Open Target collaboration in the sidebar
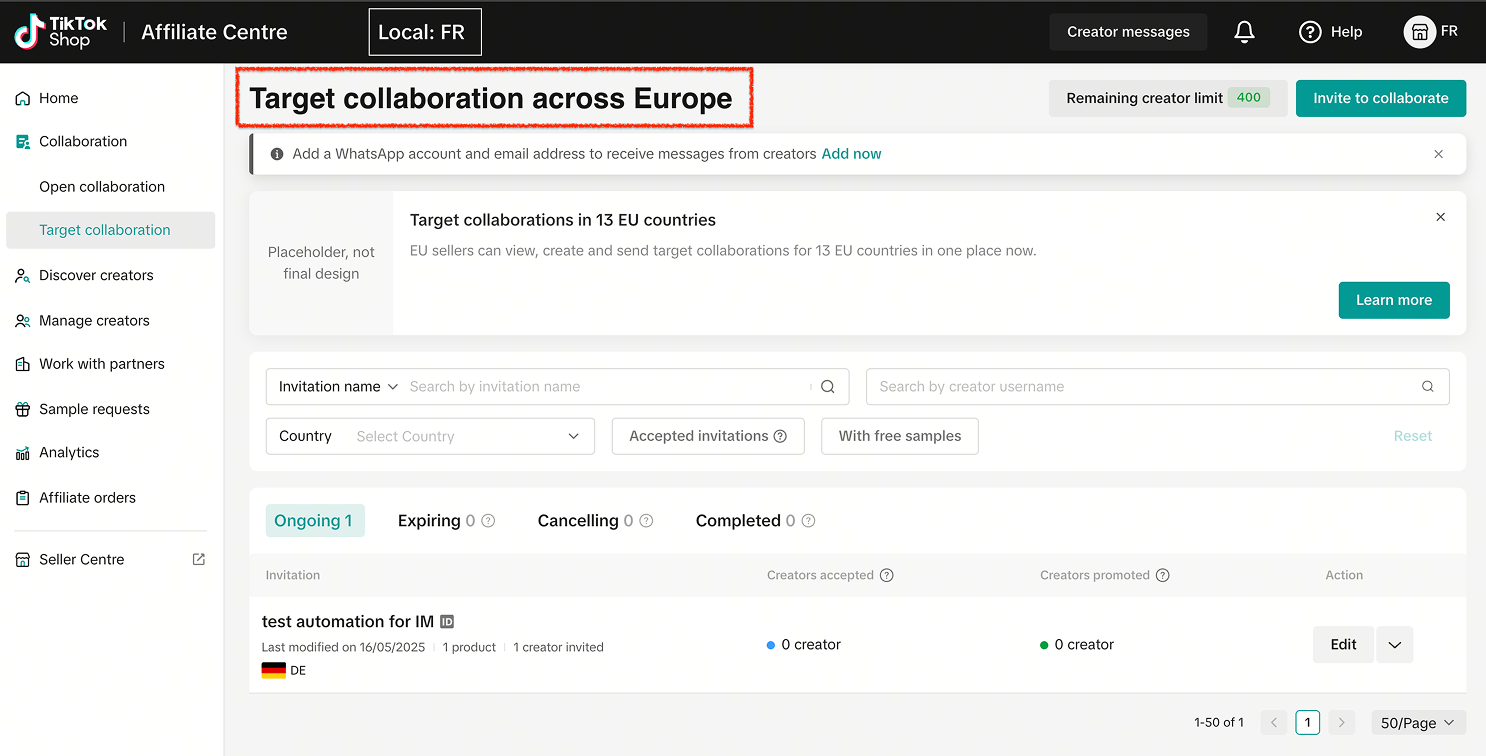 [110, 230]
